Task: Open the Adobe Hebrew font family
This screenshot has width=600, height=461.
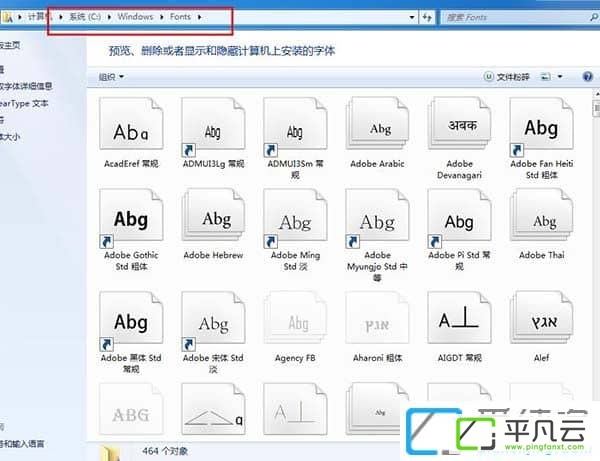Action: click(x=213, y=215)
